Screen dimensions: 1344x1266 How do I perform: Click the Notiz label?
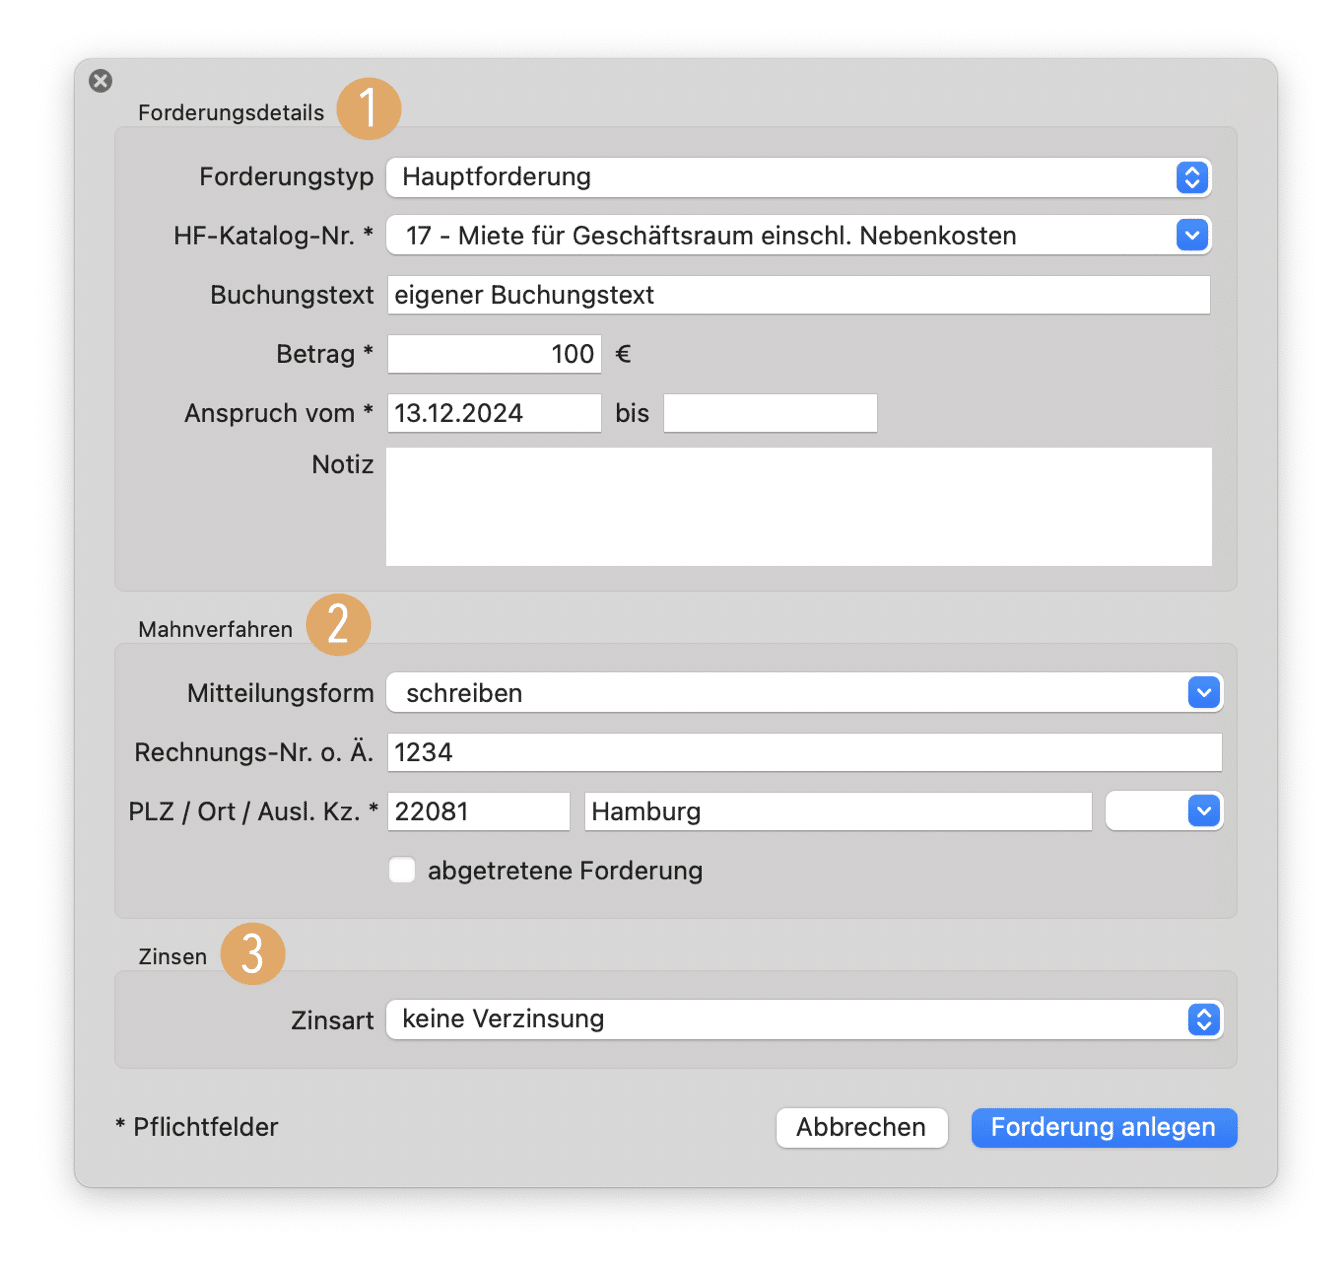click(343, 465)
